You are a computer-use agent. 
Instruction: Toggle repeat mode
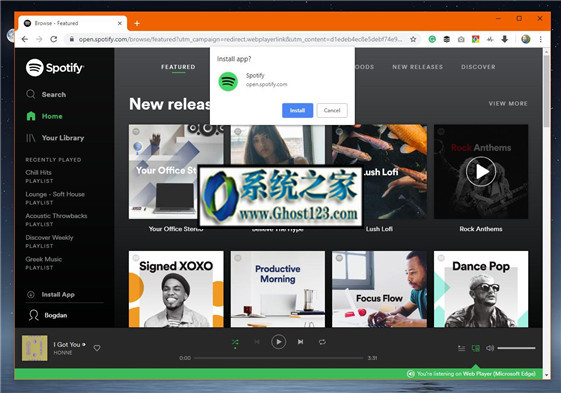coord(322,342)
